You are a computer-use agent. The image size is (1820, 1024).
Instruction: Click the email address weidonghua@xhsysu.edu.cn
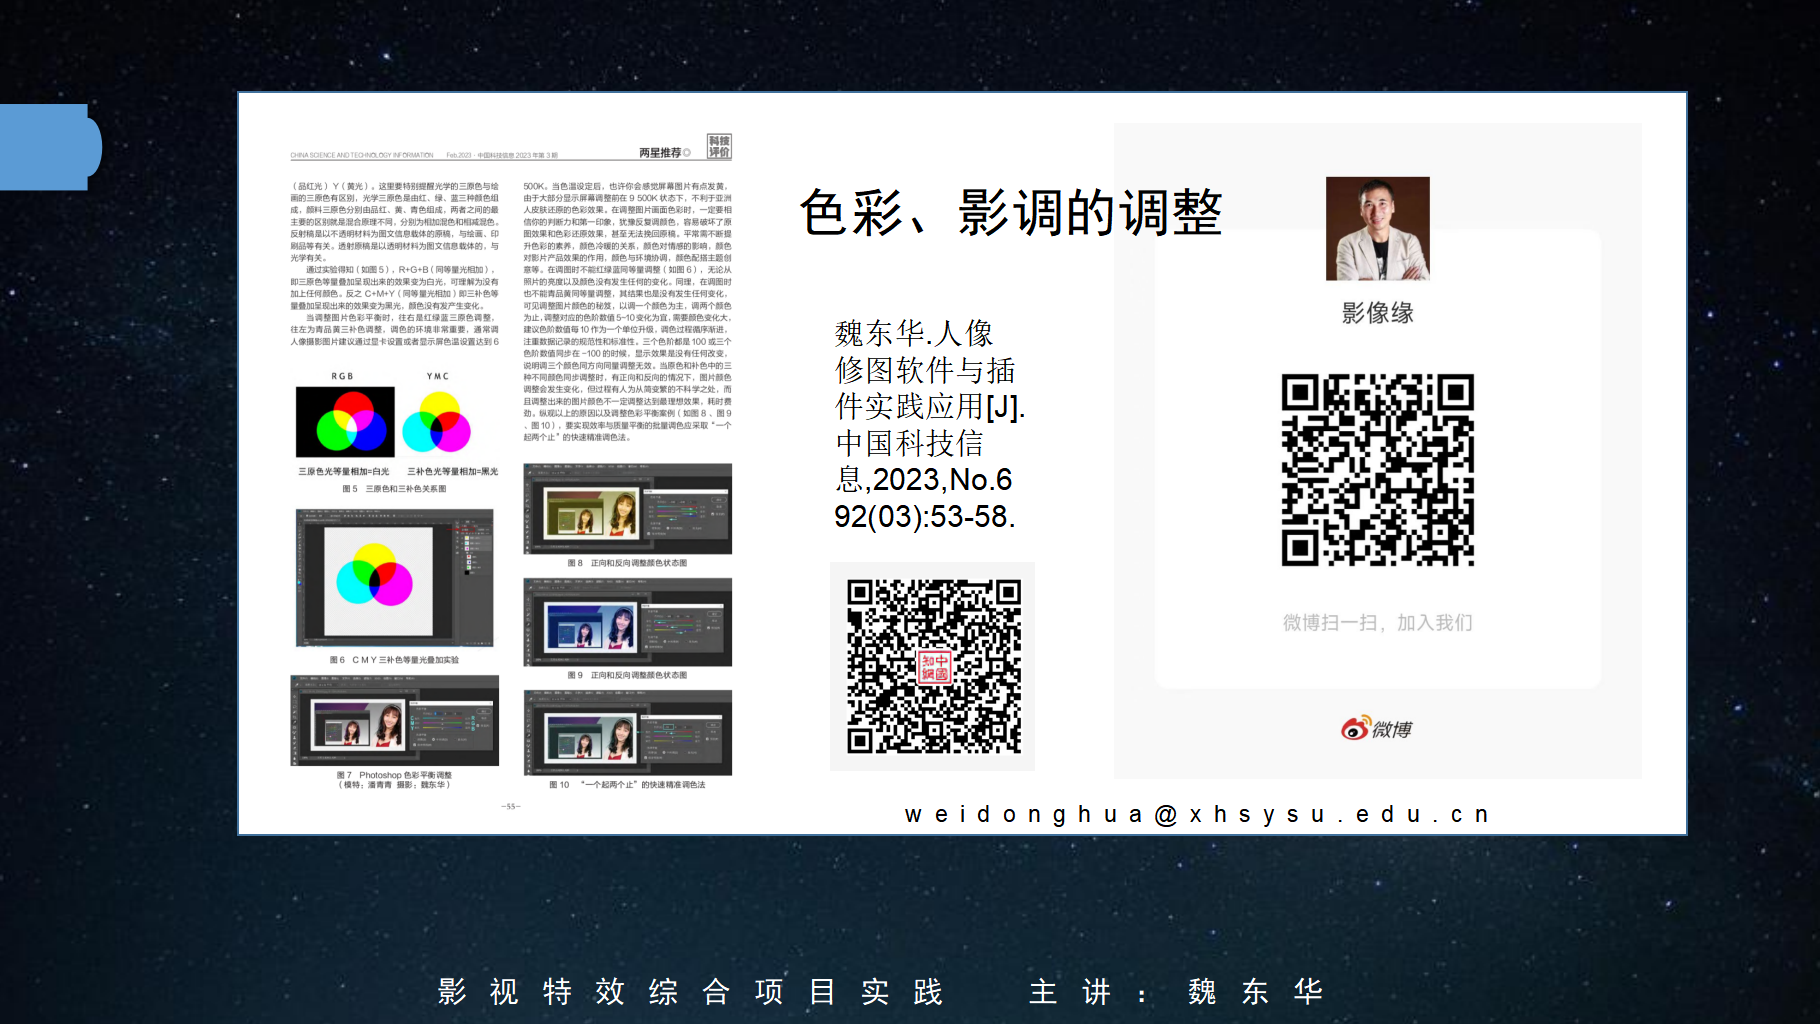point(1197,814)
